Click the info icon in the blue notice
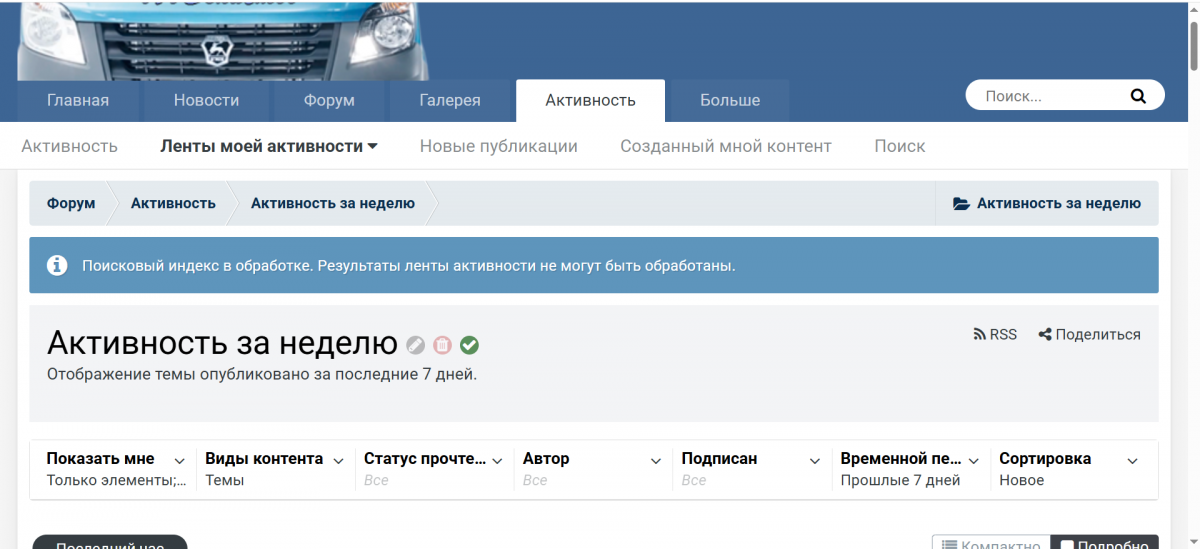The image size is (1200, 549). click(57, 265)
